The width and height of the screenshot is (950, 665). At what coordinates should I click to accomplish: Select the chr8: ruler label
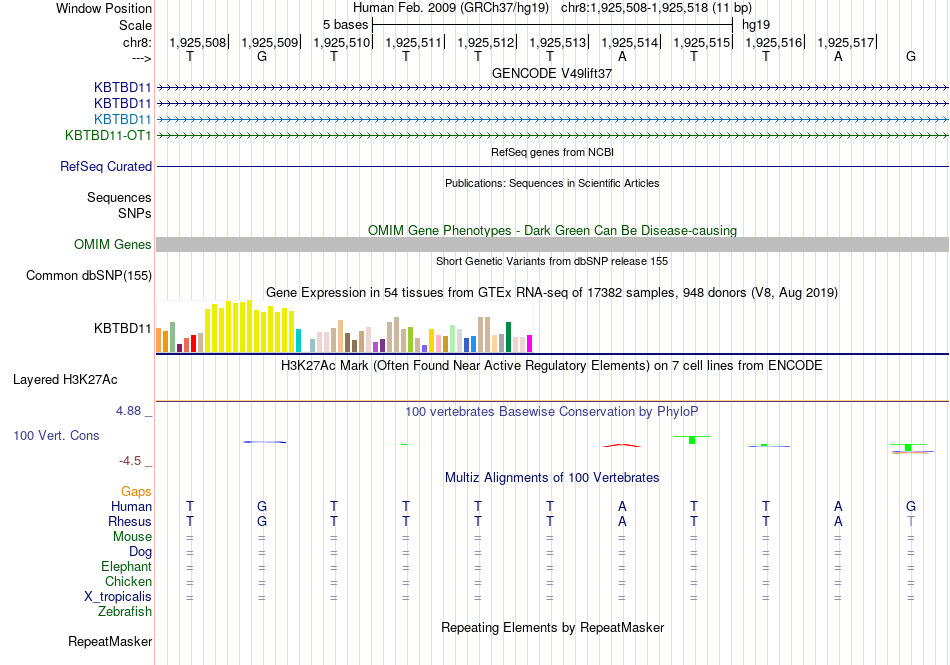(137, 42)
